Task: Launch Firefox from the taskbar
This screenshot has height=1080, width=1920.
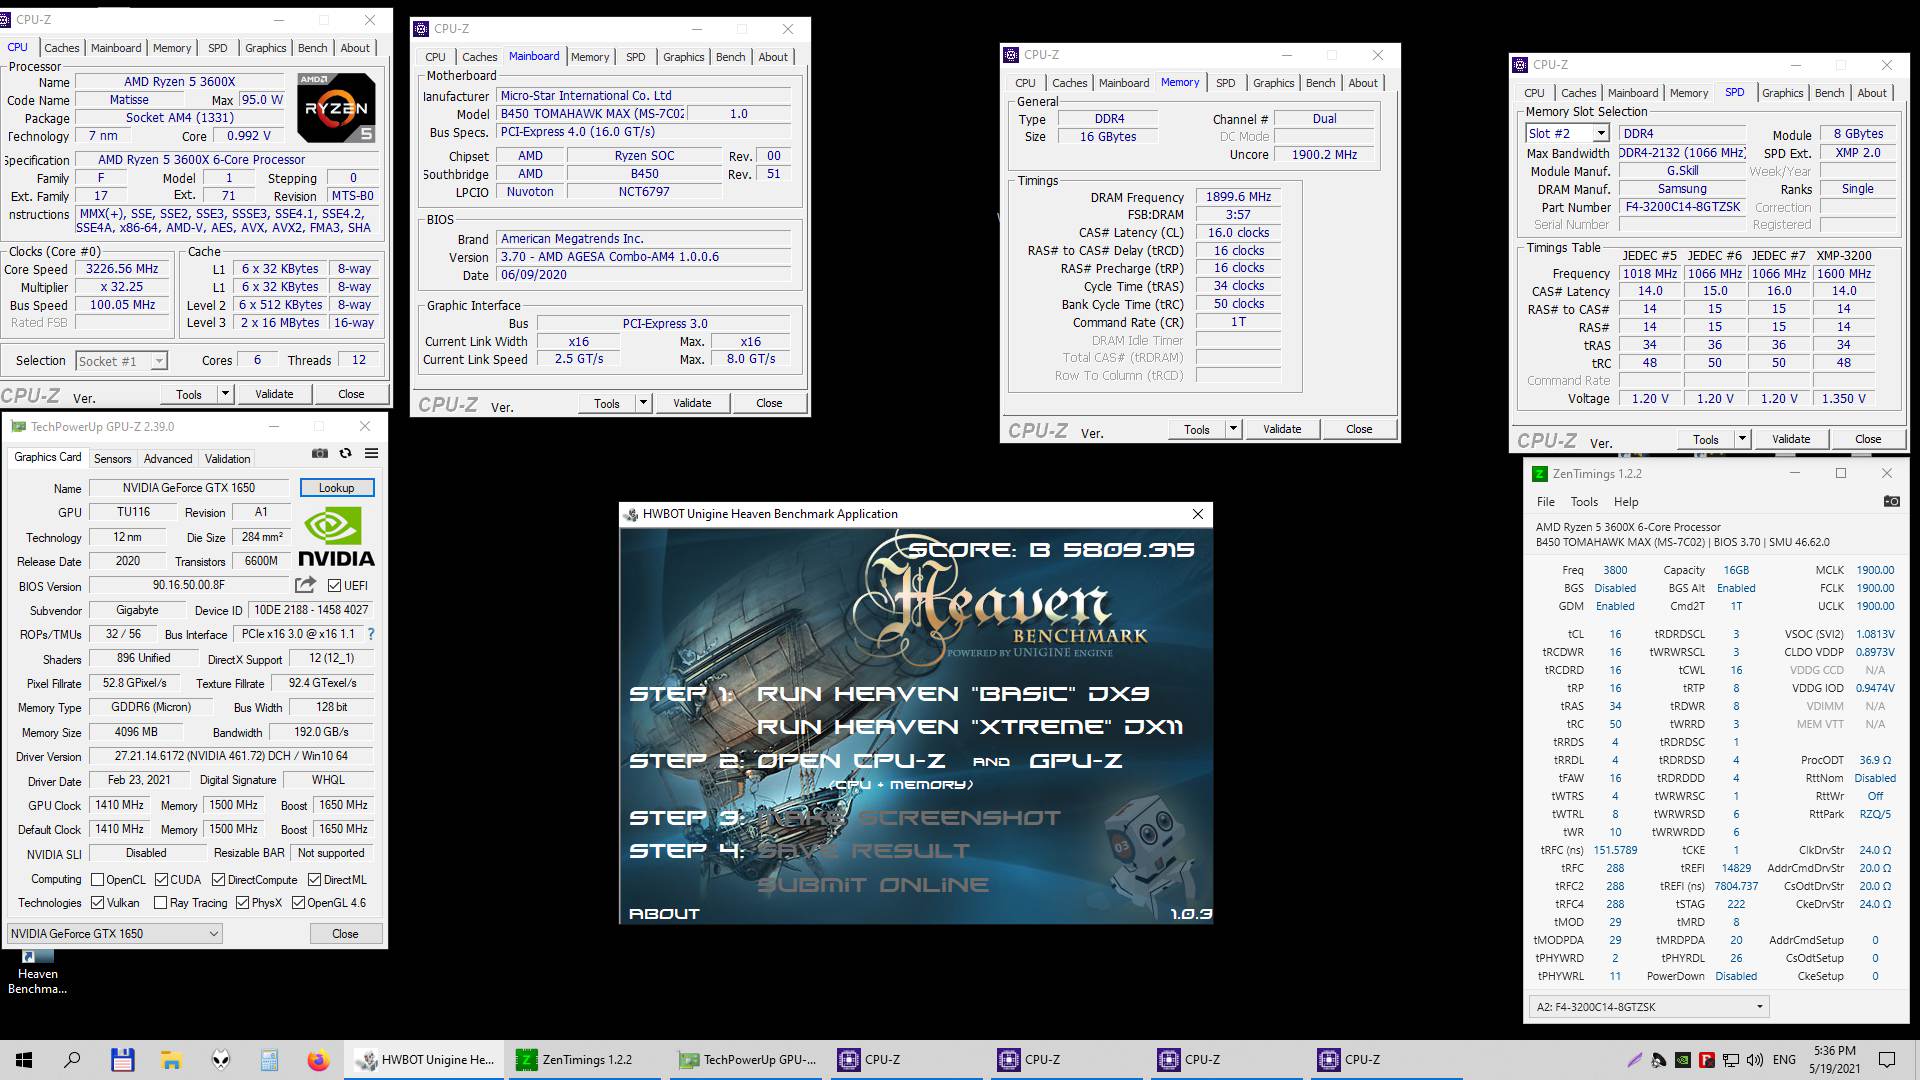Action: pos(318,1060)
